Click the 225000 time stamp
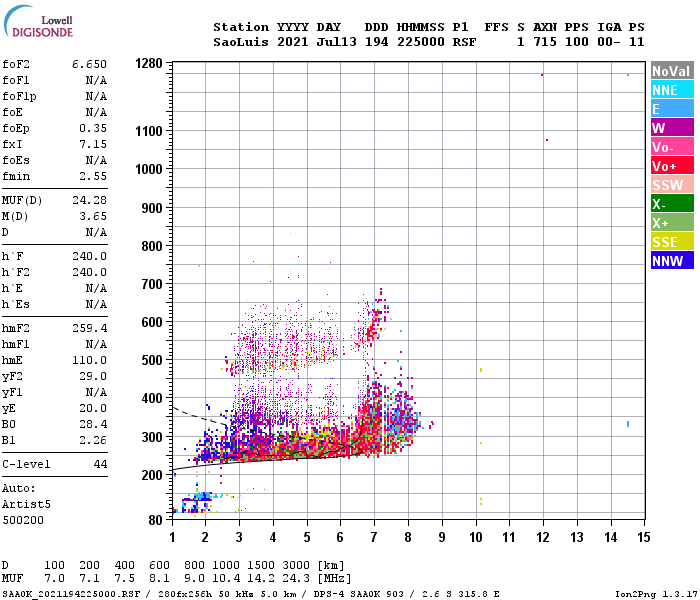The height and width of the screenshot is (600, 700). pos(421,42)
